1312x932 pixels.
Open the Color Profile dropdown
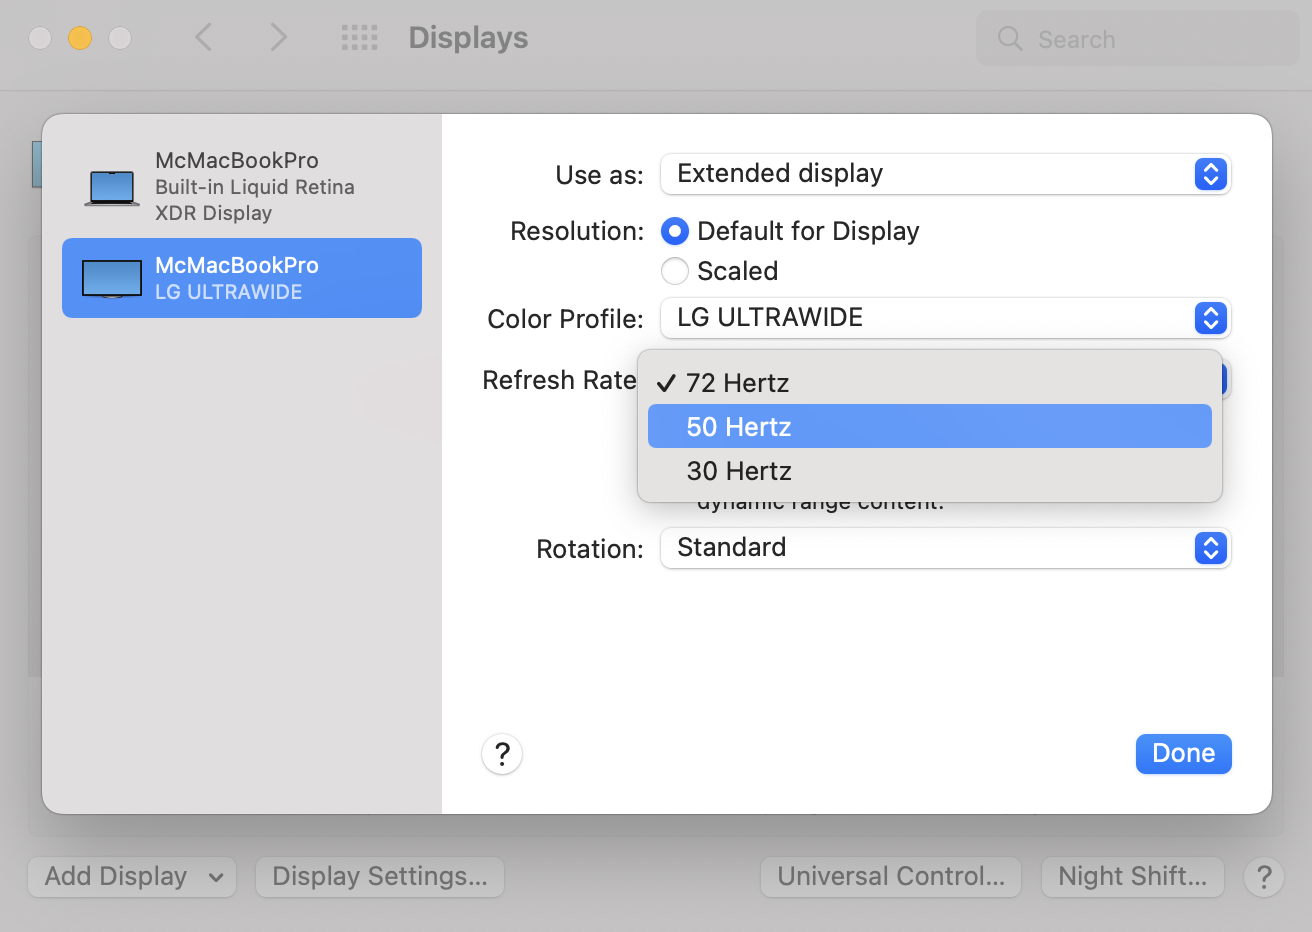tap(945, 318)
